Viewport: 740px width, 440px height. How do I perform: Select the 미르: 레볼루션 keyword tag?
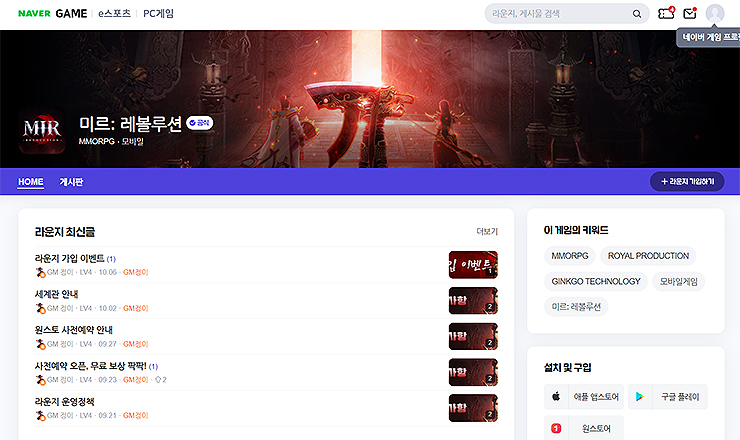pos(576,307)
